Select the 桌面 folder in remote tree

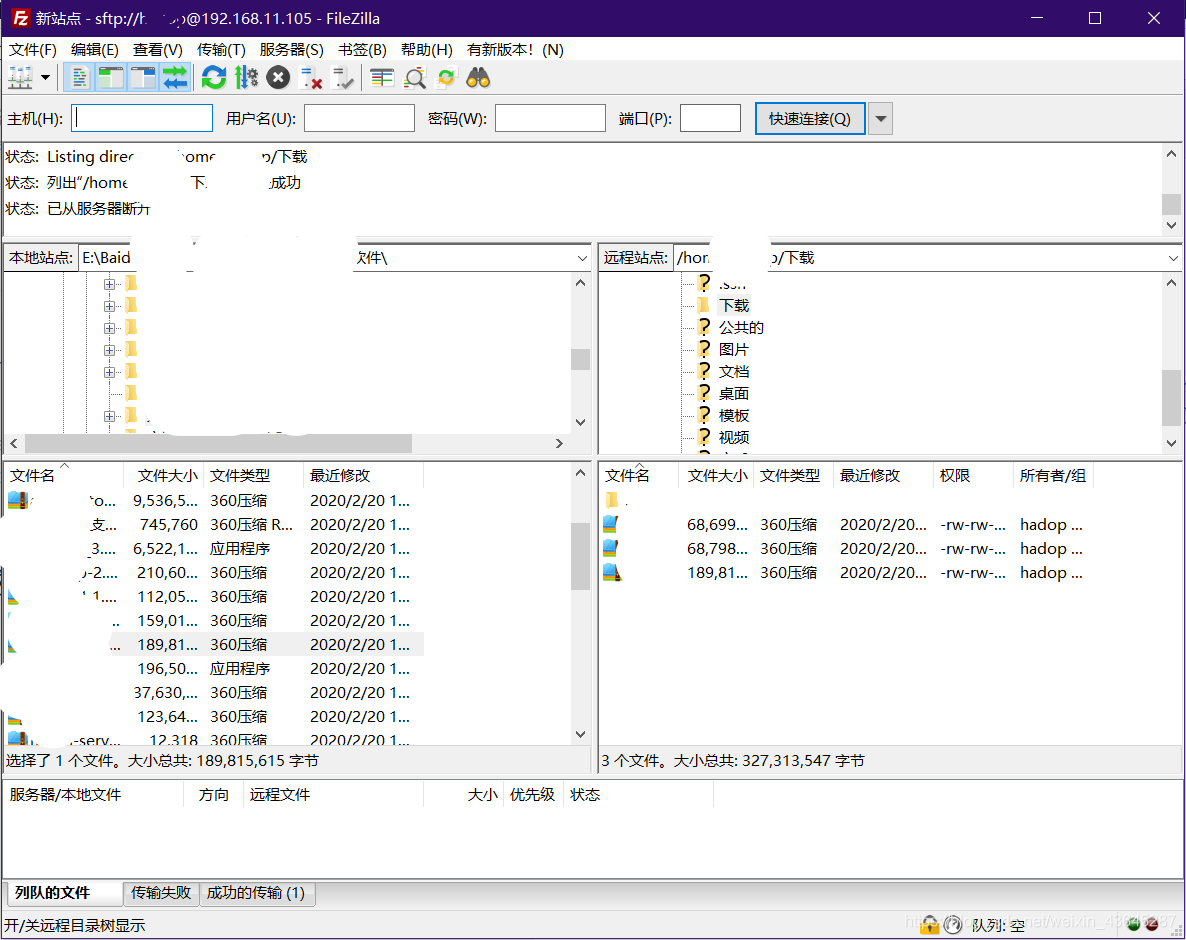click(733, 393)
